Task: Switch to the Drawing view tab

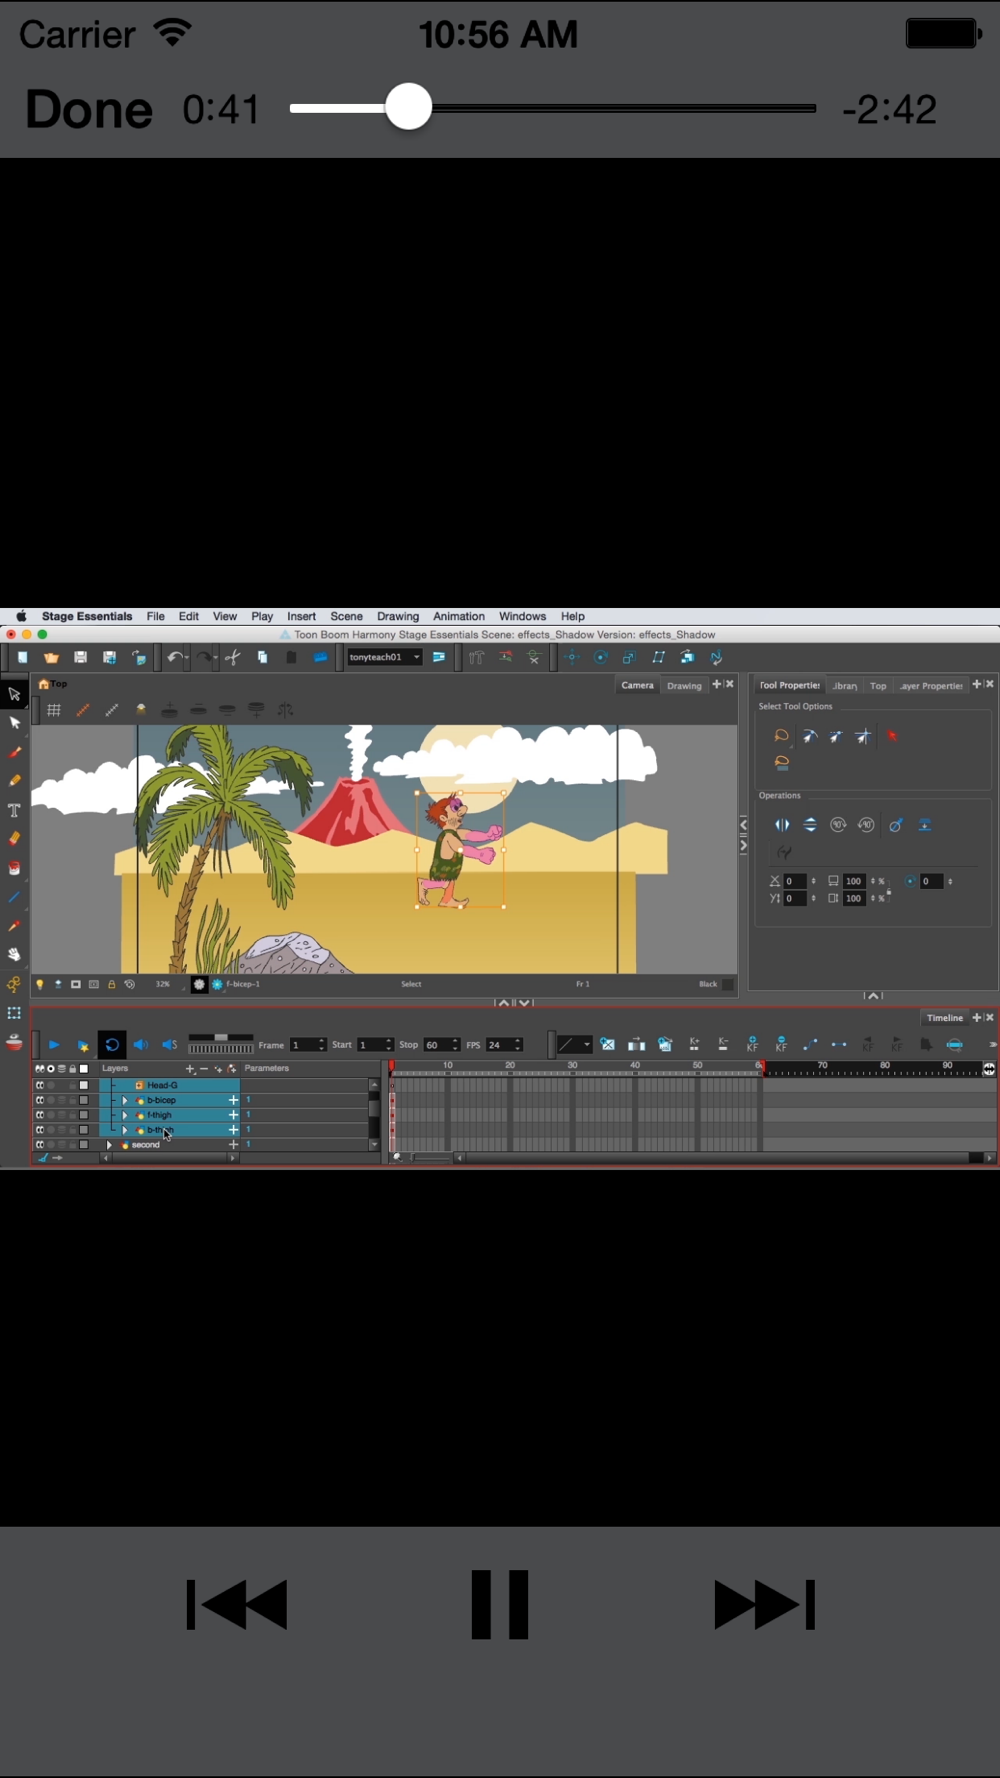Action: [684, 685]
